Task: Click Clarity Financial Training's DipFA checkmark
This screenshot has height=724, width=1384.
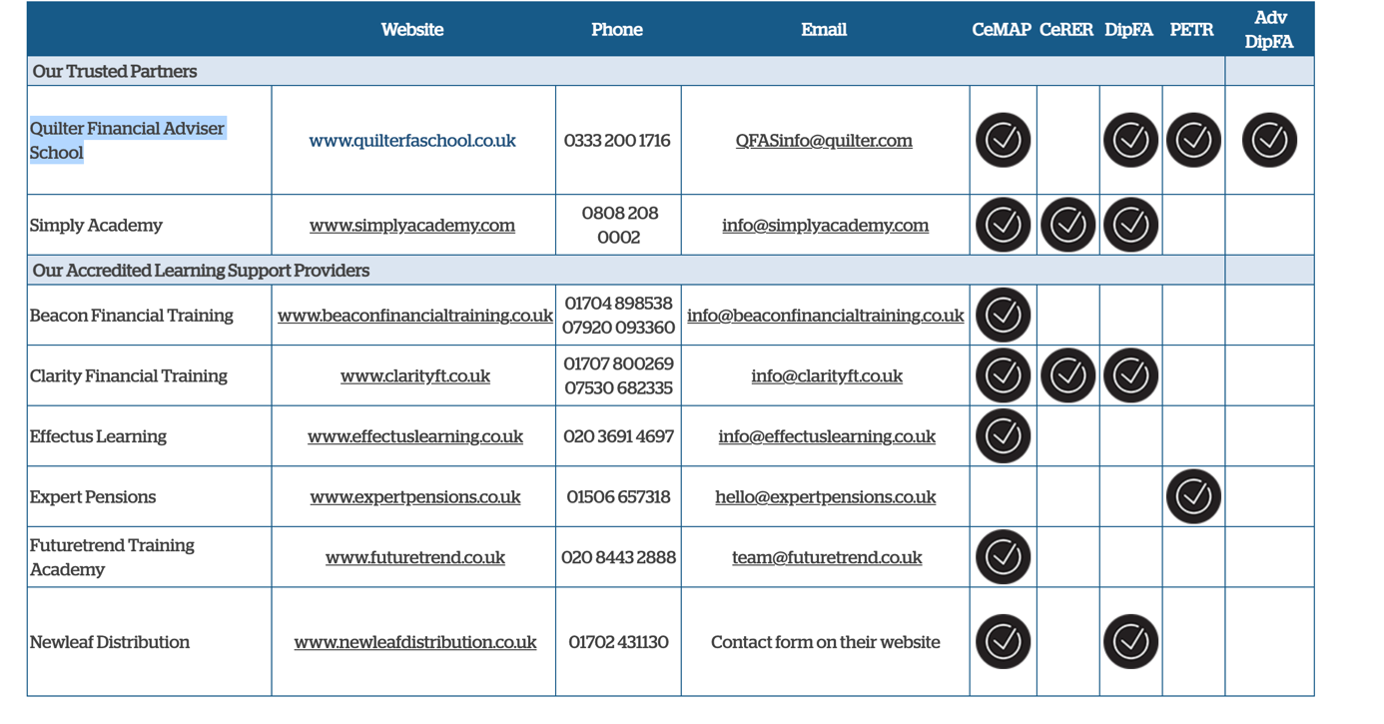Action: click(x=1130, y=376)
